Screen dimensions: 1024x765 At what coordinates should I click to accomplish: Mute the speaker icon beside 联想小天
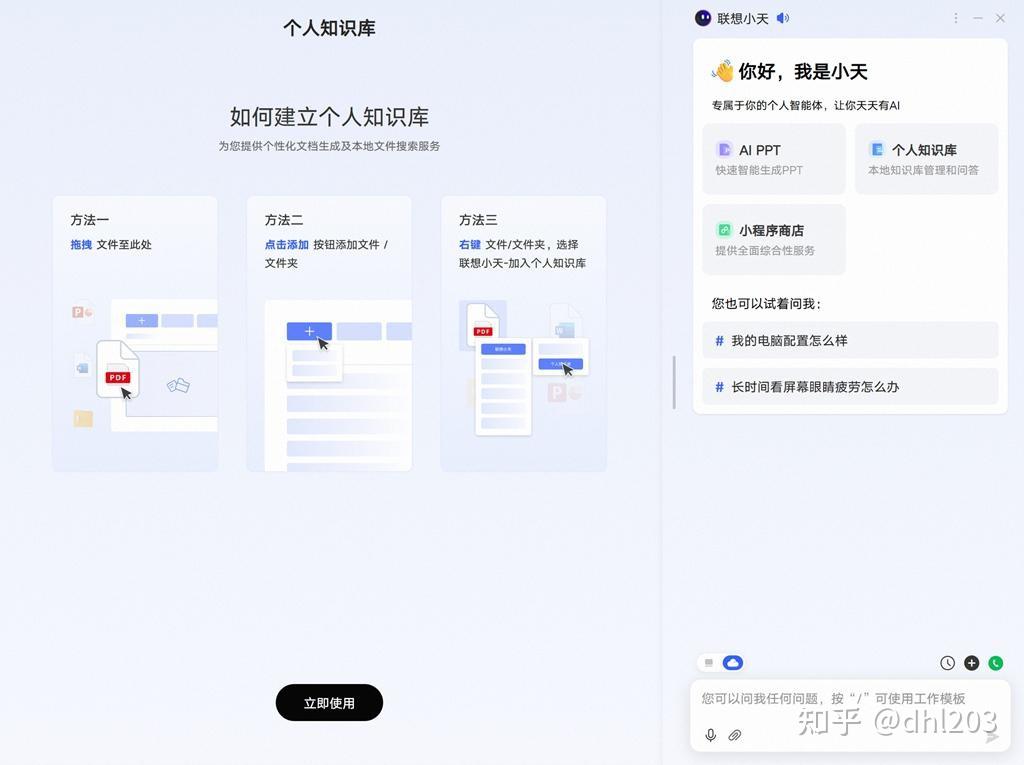click(x=782, y=18)
